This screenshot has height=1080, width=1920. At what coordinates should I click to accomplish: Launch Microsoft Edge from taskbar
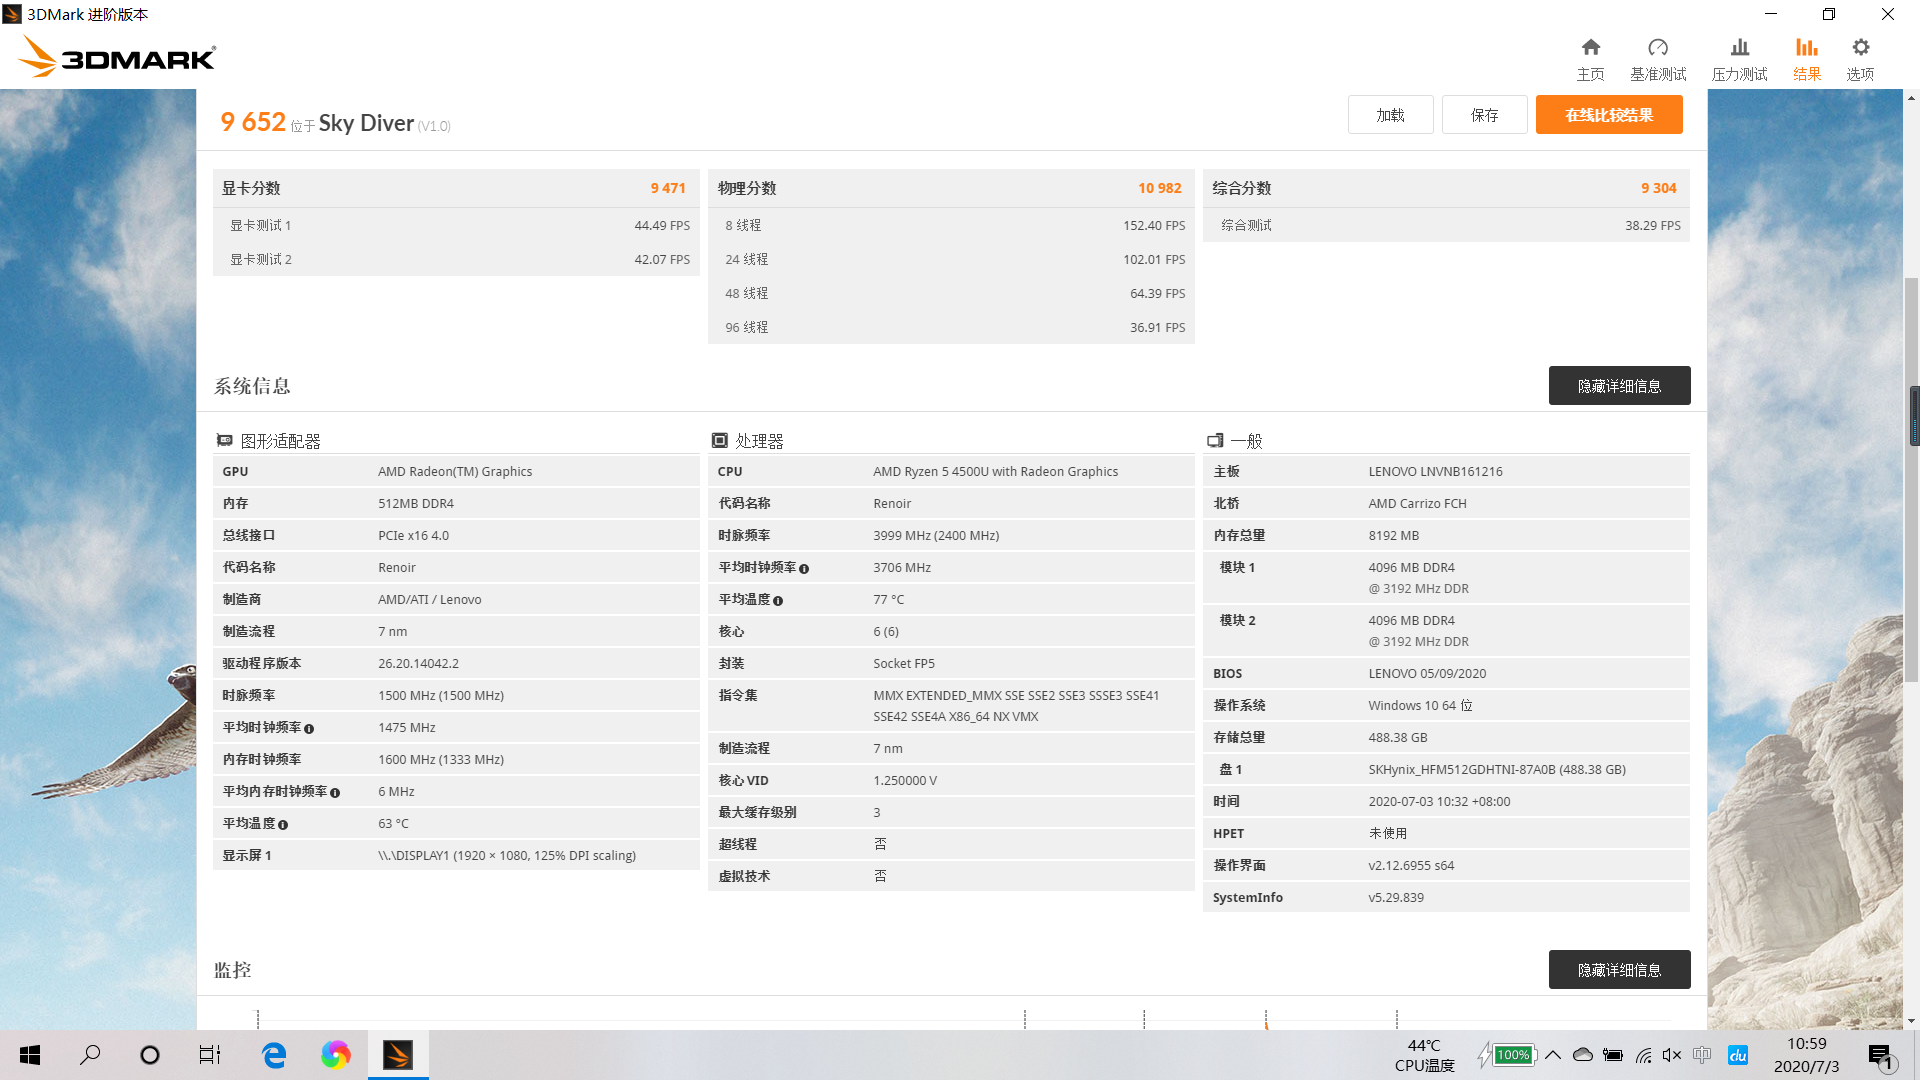274,1055
